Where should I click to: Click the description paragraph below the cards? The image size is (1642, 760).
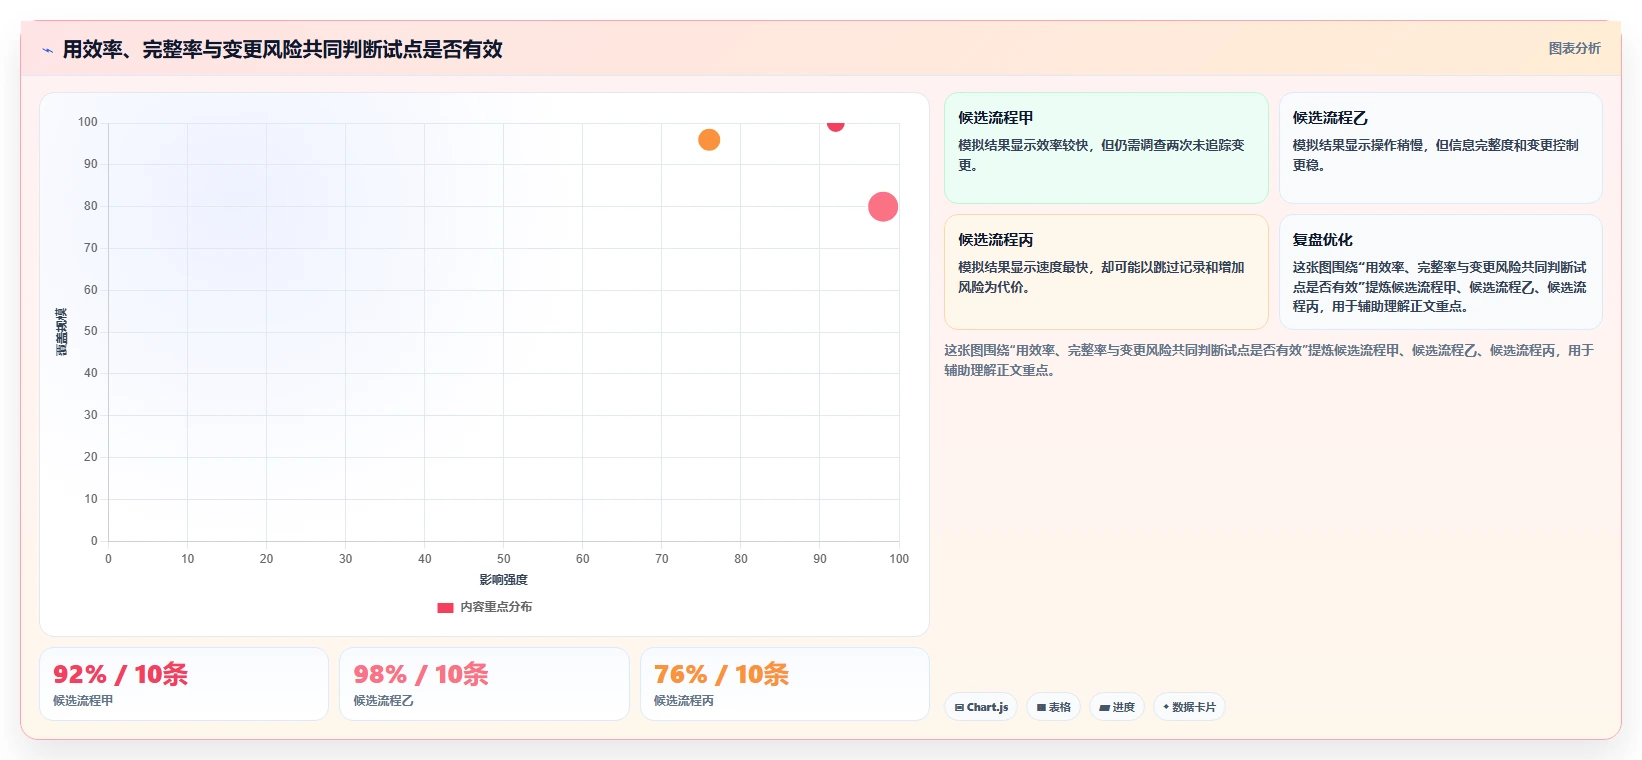(x=1269, y=360)
